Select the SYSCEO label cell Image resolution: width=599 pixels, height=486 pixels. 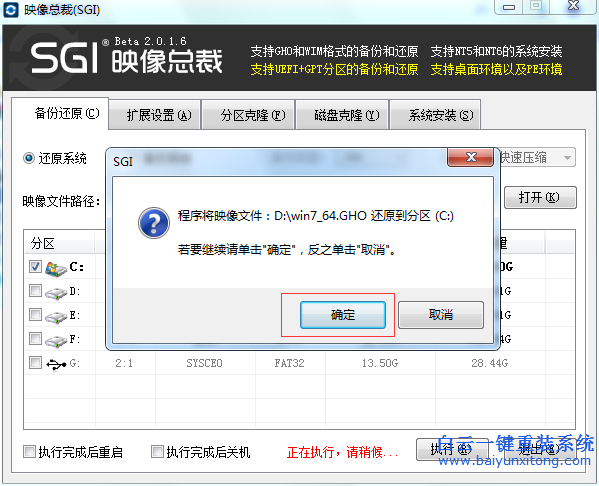click(x=204, y=363)
